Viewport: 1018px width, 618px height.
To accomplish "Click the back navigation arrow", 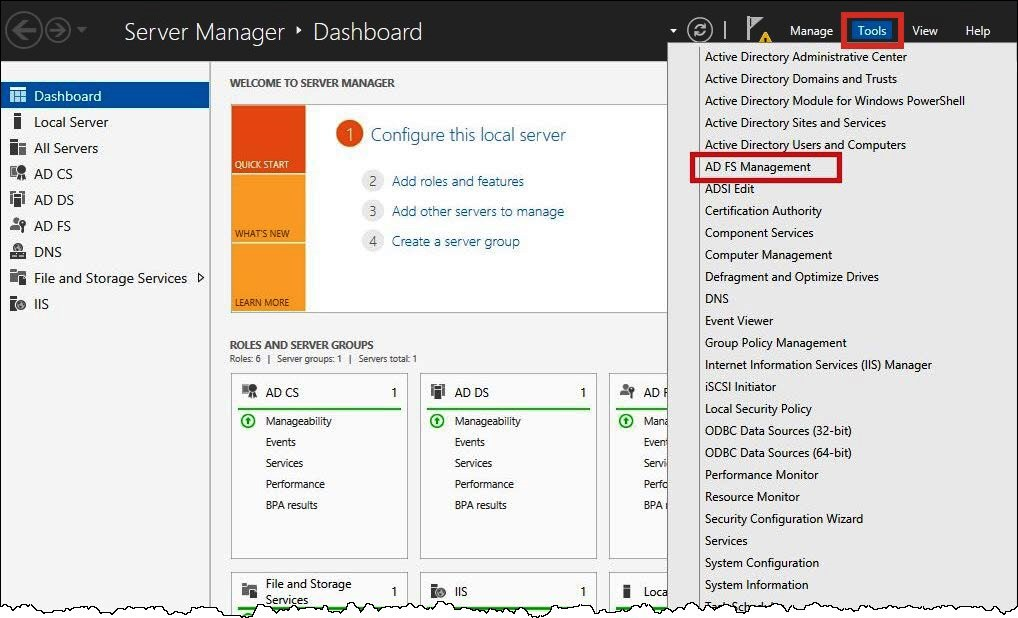I will (x=22, y=29).
